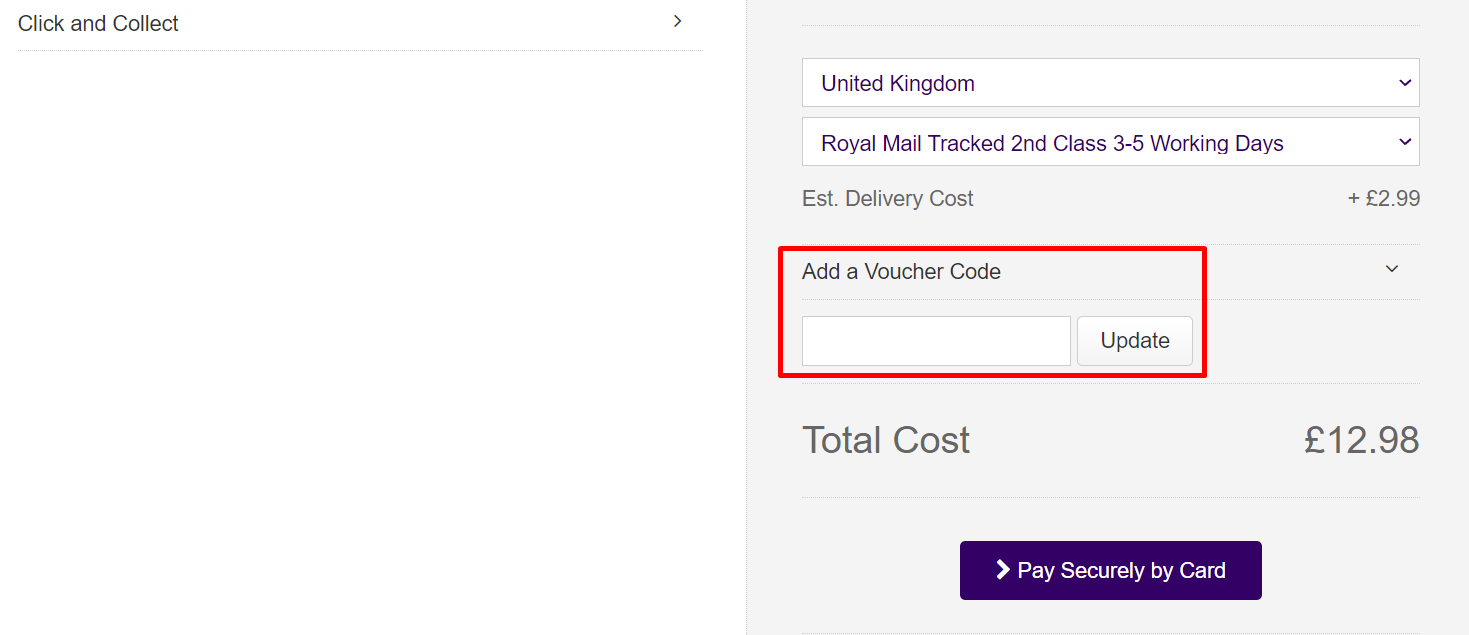Click the chevron on the delivery method selector
The height and width of the screenshot is (635, 1469).
pyautogui.click(x=1406, y=141)
